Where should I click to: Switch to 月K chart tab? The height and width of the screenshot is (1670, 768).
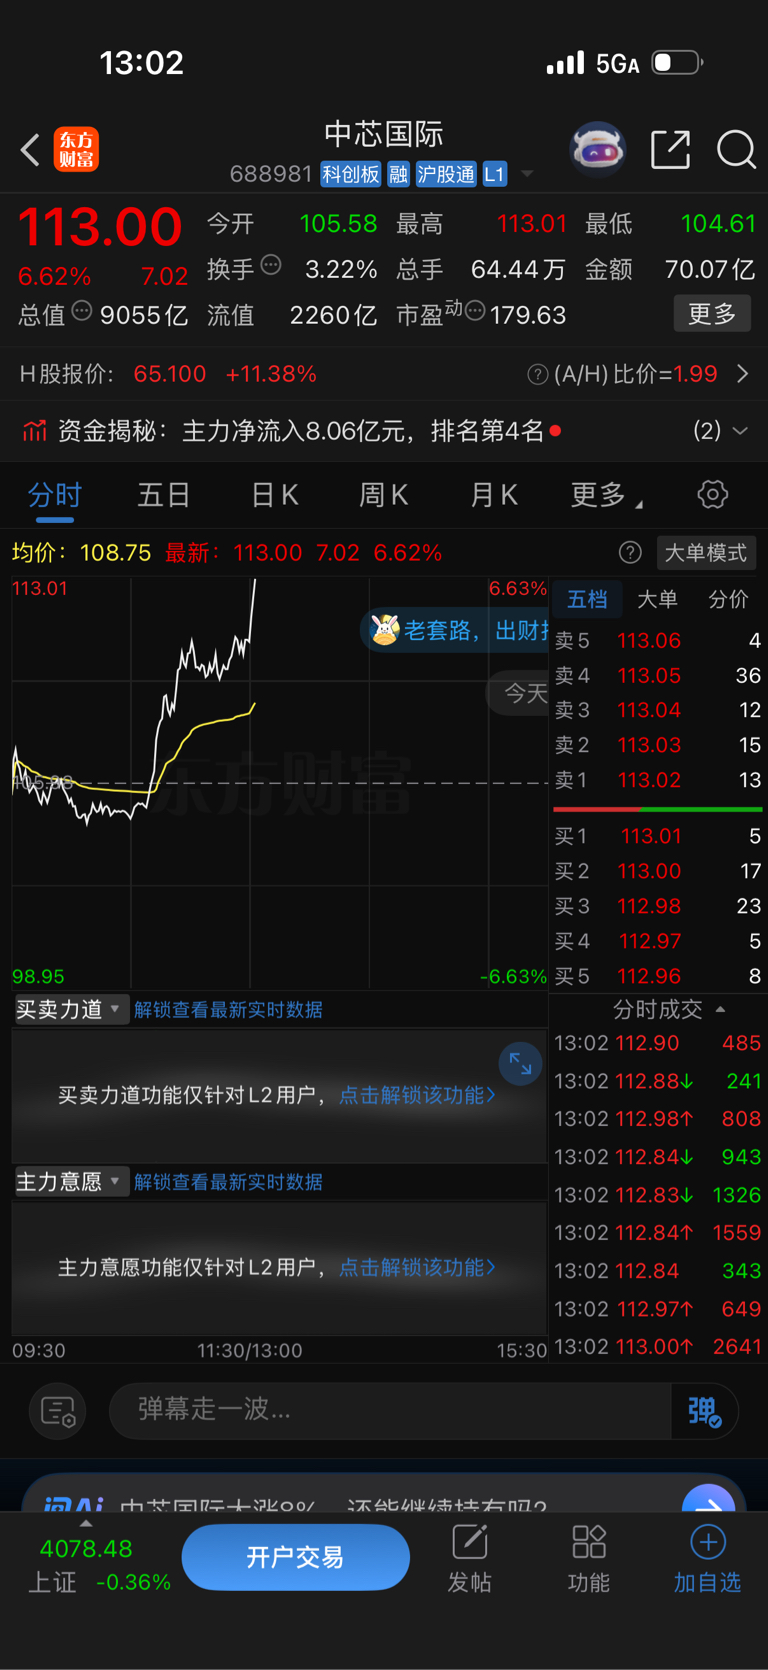coord(494,495)
